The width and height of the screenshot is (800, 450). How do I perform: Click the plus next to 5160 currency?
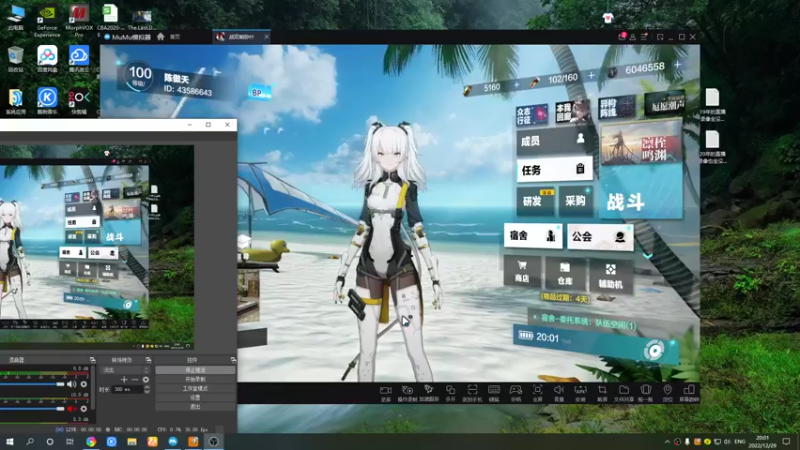[x=516, y=85]
